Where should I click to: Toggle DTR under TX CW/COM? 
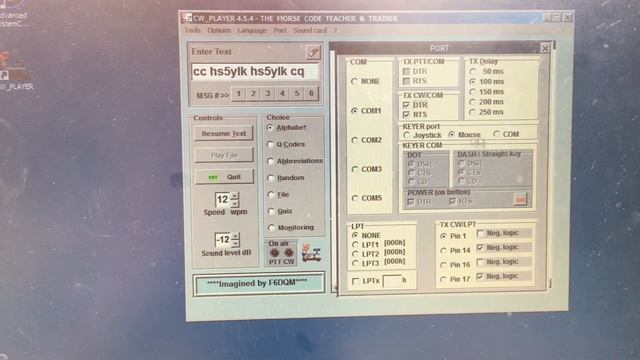point(415,105)
